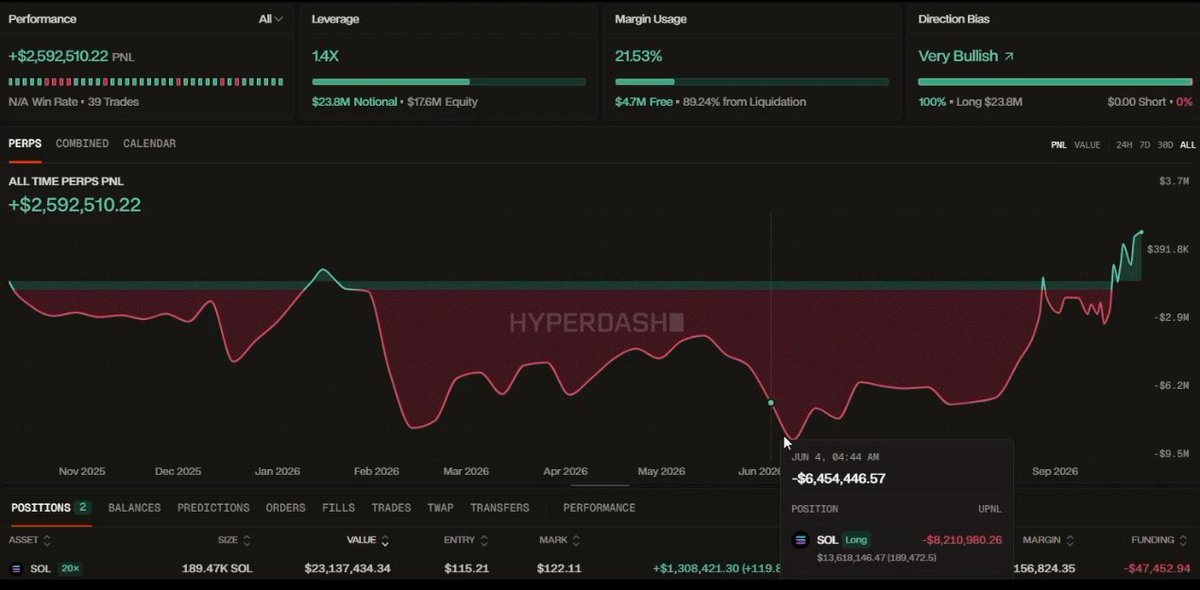The image size is (1200, 590).
Task: Set chart range to 7D
Action: pyautogui.click(x=1145, y=145)
